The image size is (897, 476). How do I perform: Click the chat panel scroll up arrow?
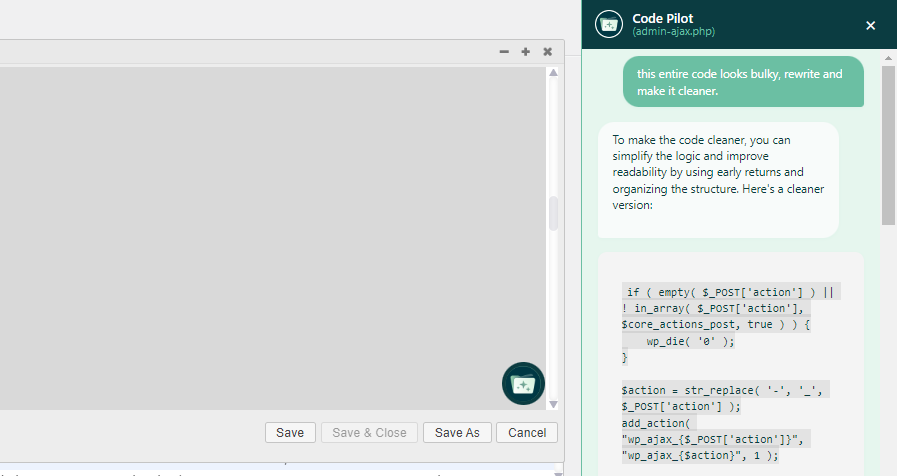(x=888, y=58)
